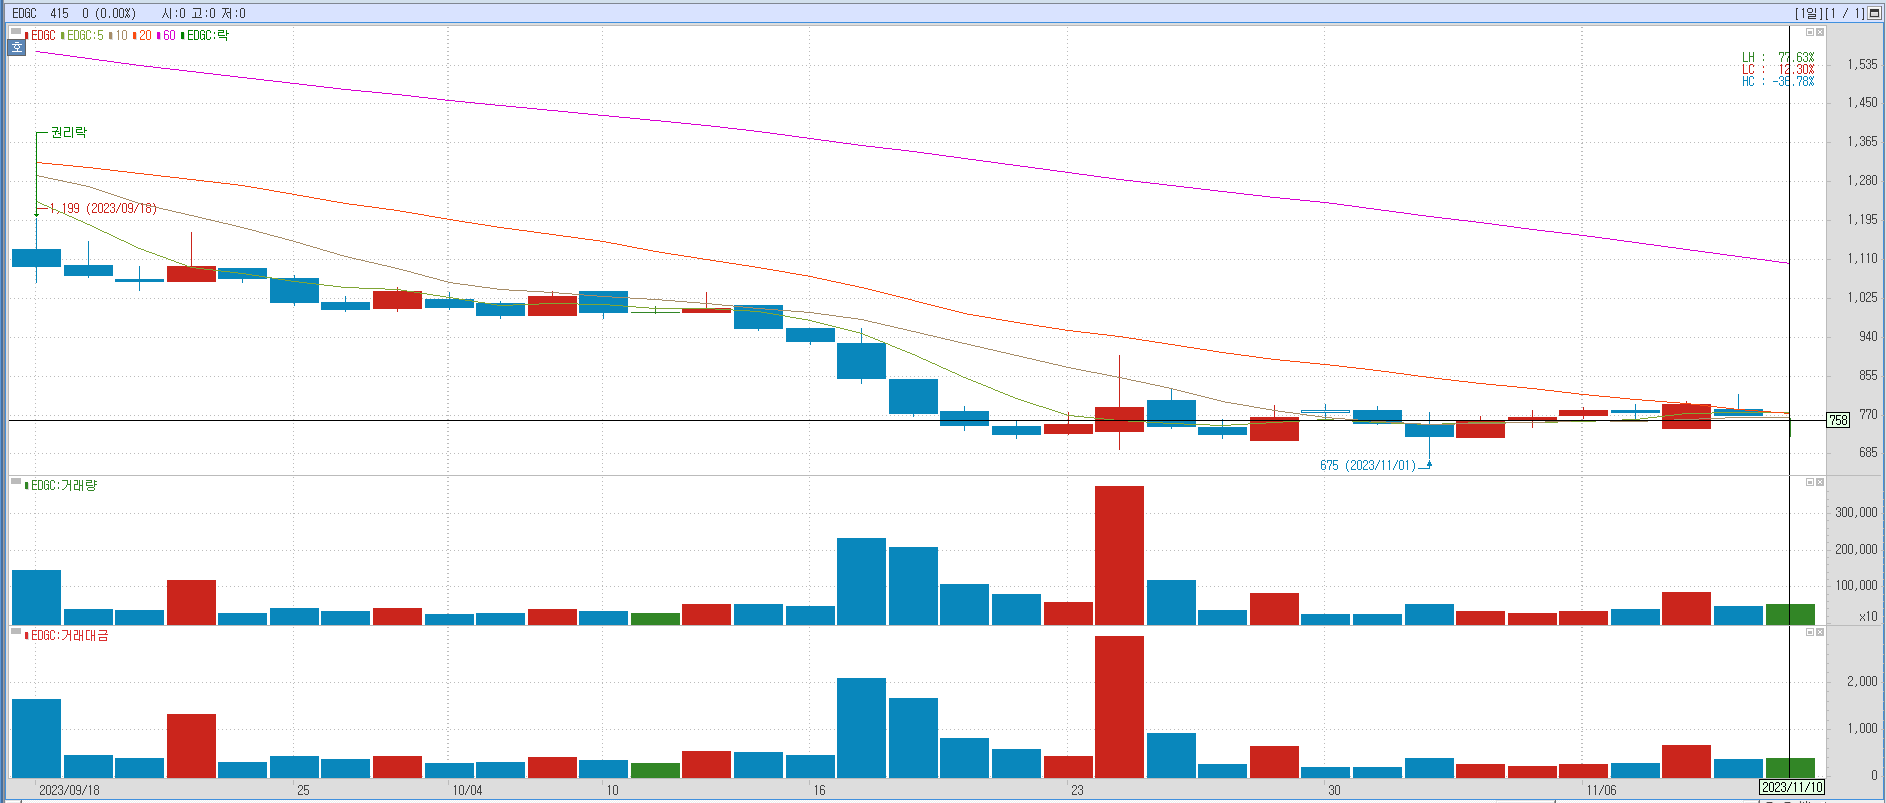Click the EDGC:거래대금 indicator label
Screen dimensions: 1886x803
coord(69,635)
